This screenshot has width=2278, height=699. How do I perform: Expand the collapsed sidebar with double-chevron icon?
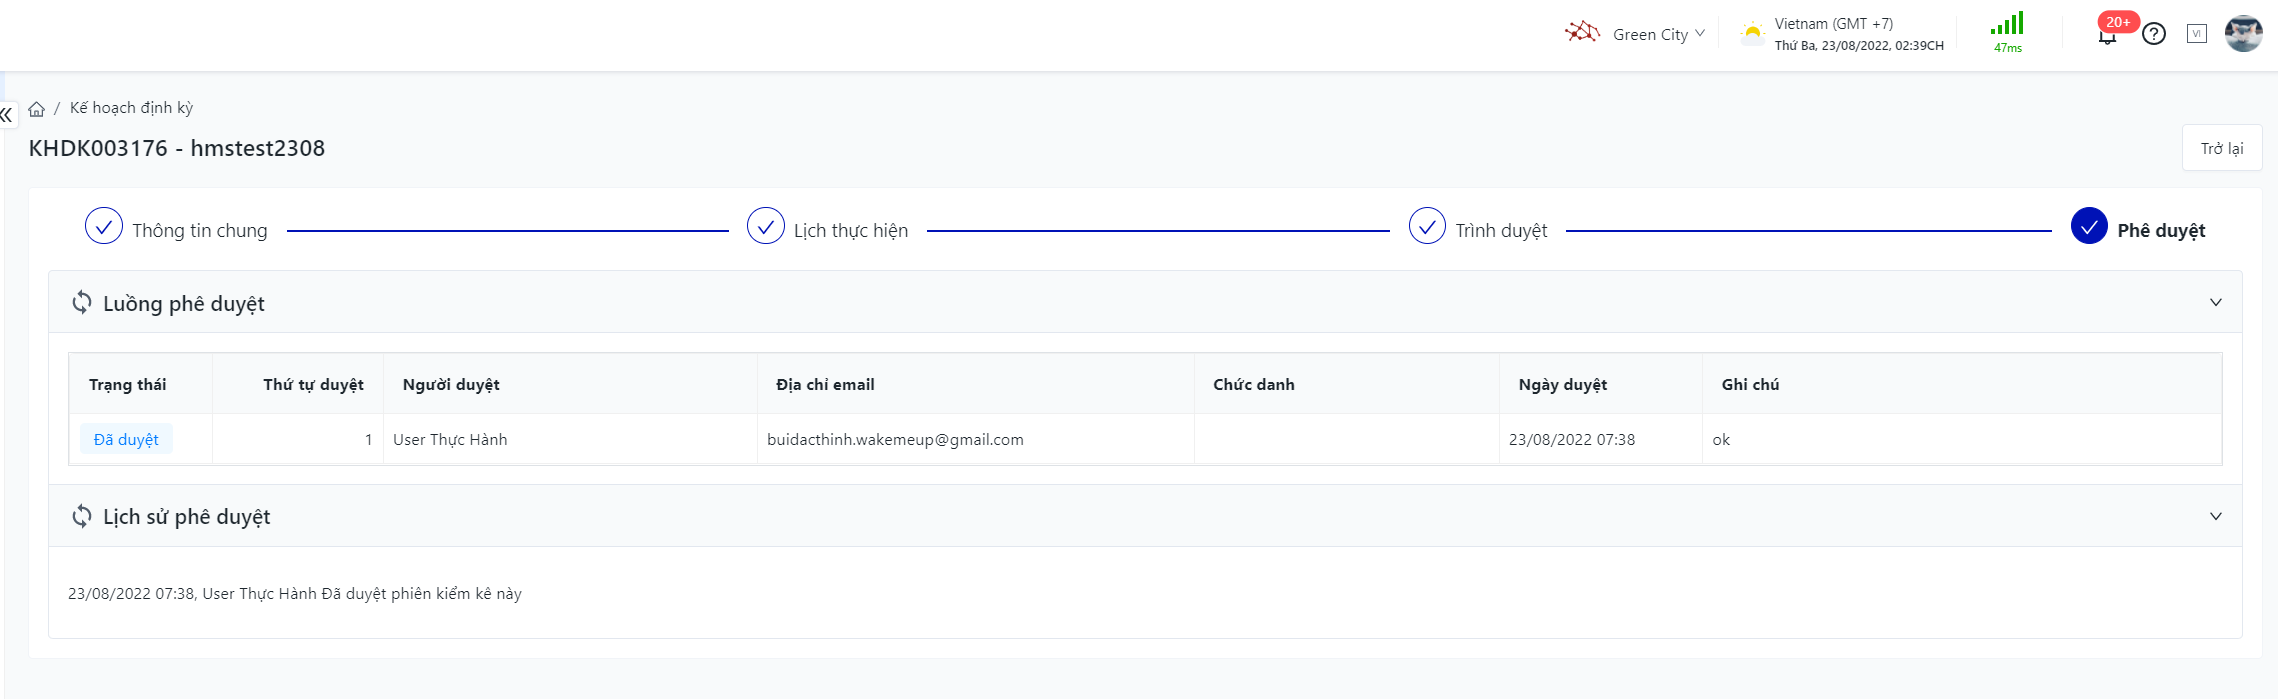[7, 115]
